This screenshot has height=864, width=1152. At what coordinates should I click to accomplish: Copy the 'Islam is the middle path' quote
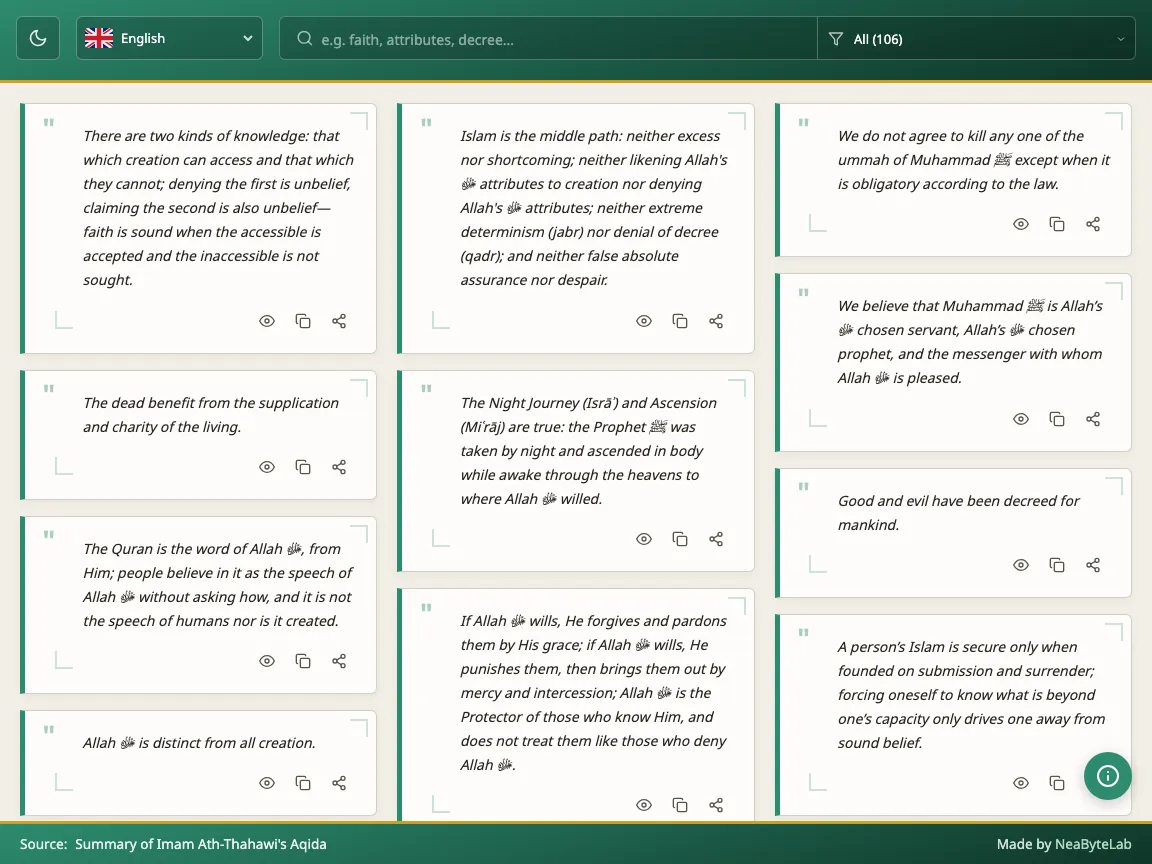(680, 321)
